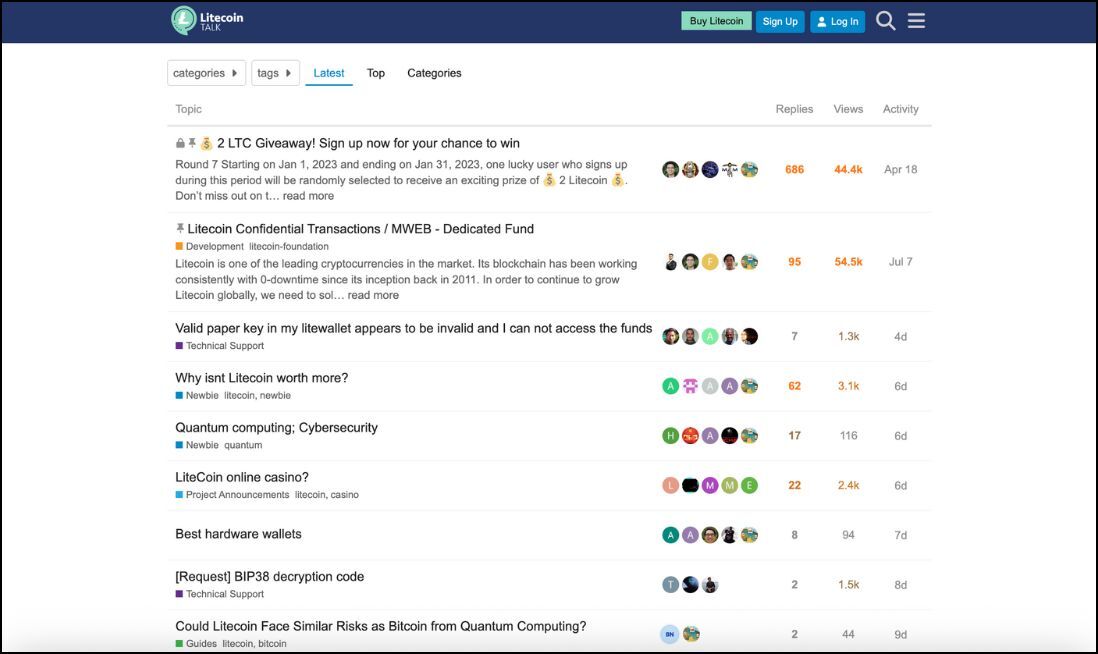Click purple M avatar in casino row
Screen dimensions: 1098x654
pos(710,485)
